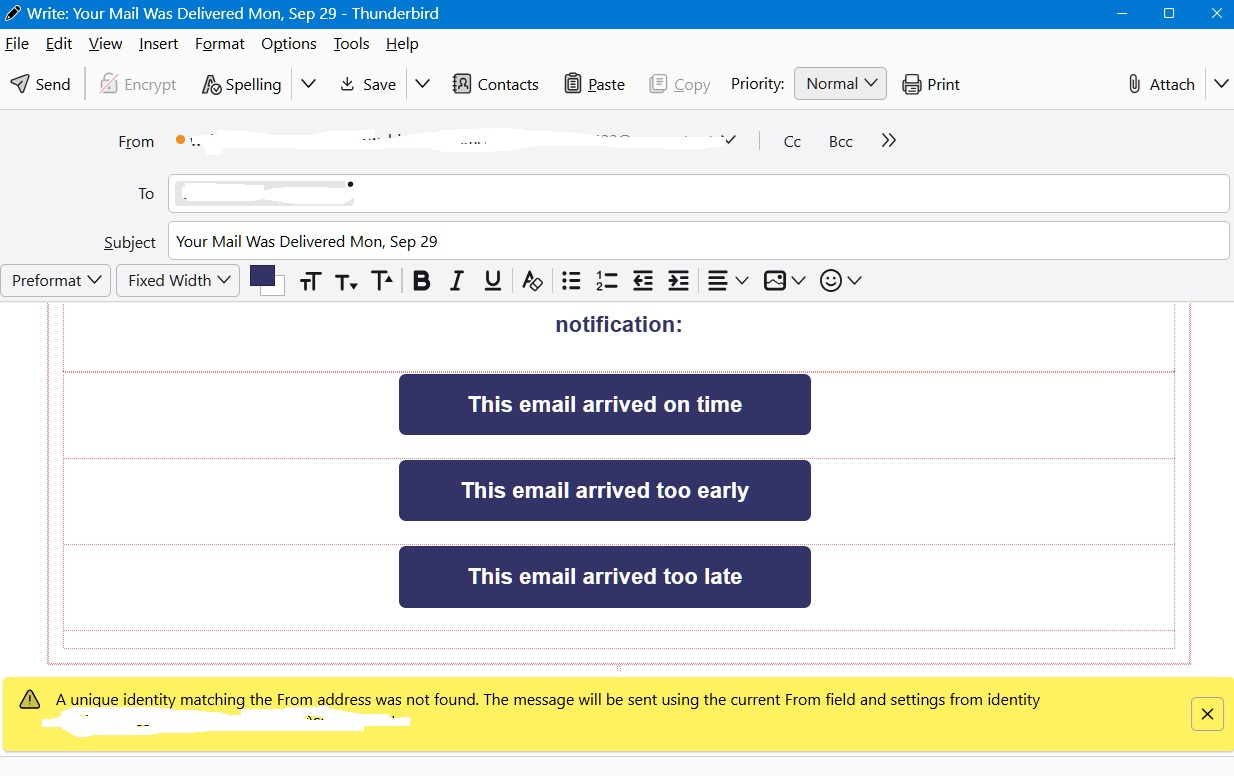Dismiss the yellow identity warning
1234x776 pixels.
[1207, 714]
